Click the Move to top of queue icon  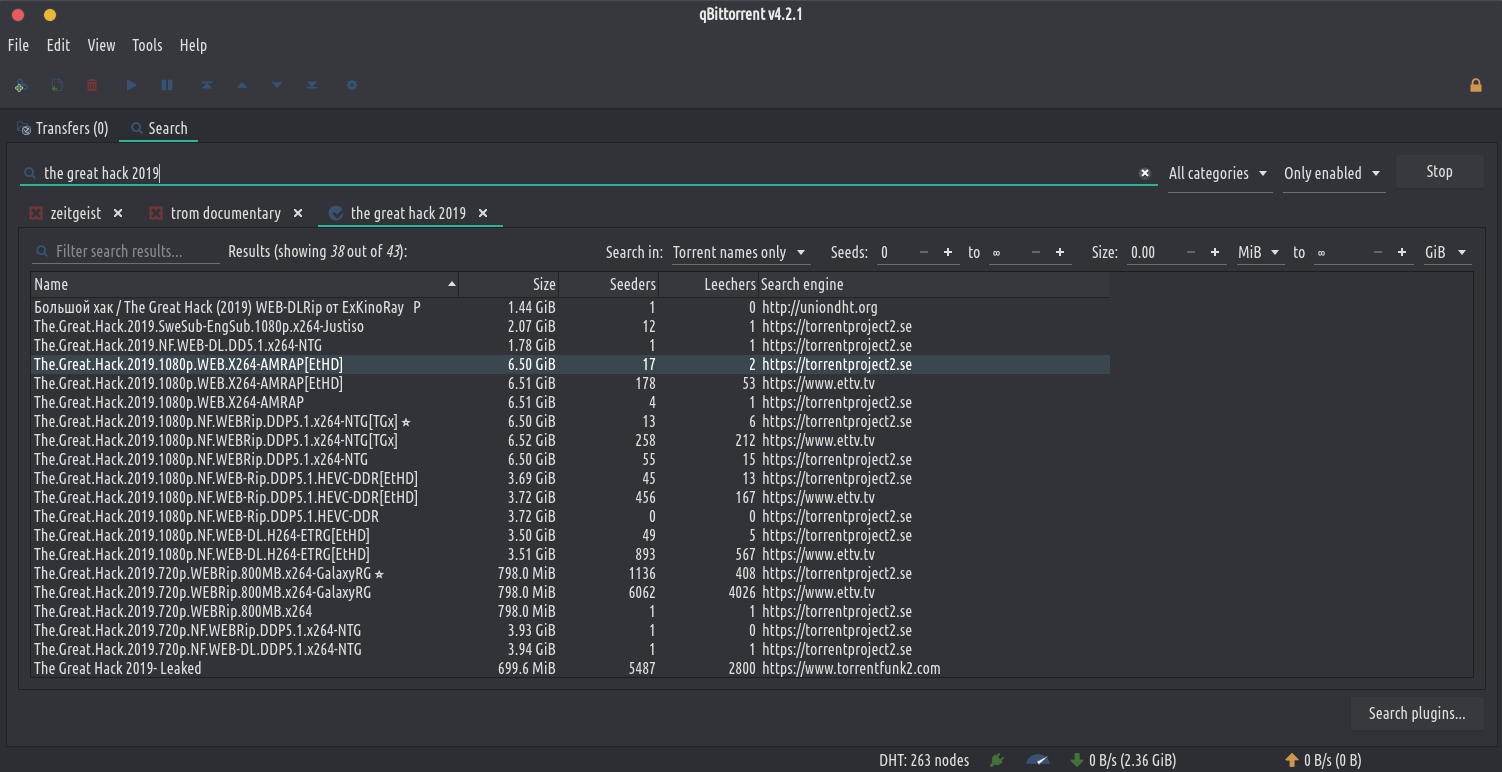point(207,86)
